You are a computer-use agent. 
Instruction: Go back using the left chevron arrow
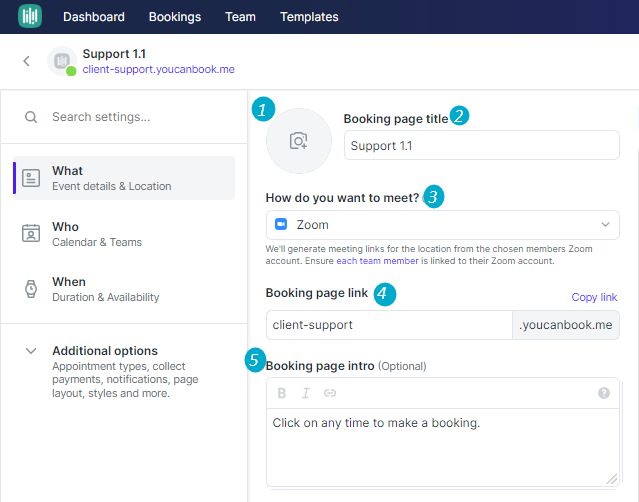[x=26, y=61]
